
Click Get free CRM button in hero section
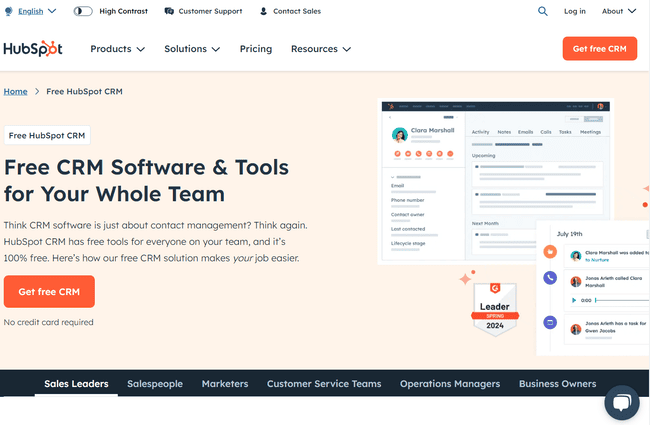point(49,291)
